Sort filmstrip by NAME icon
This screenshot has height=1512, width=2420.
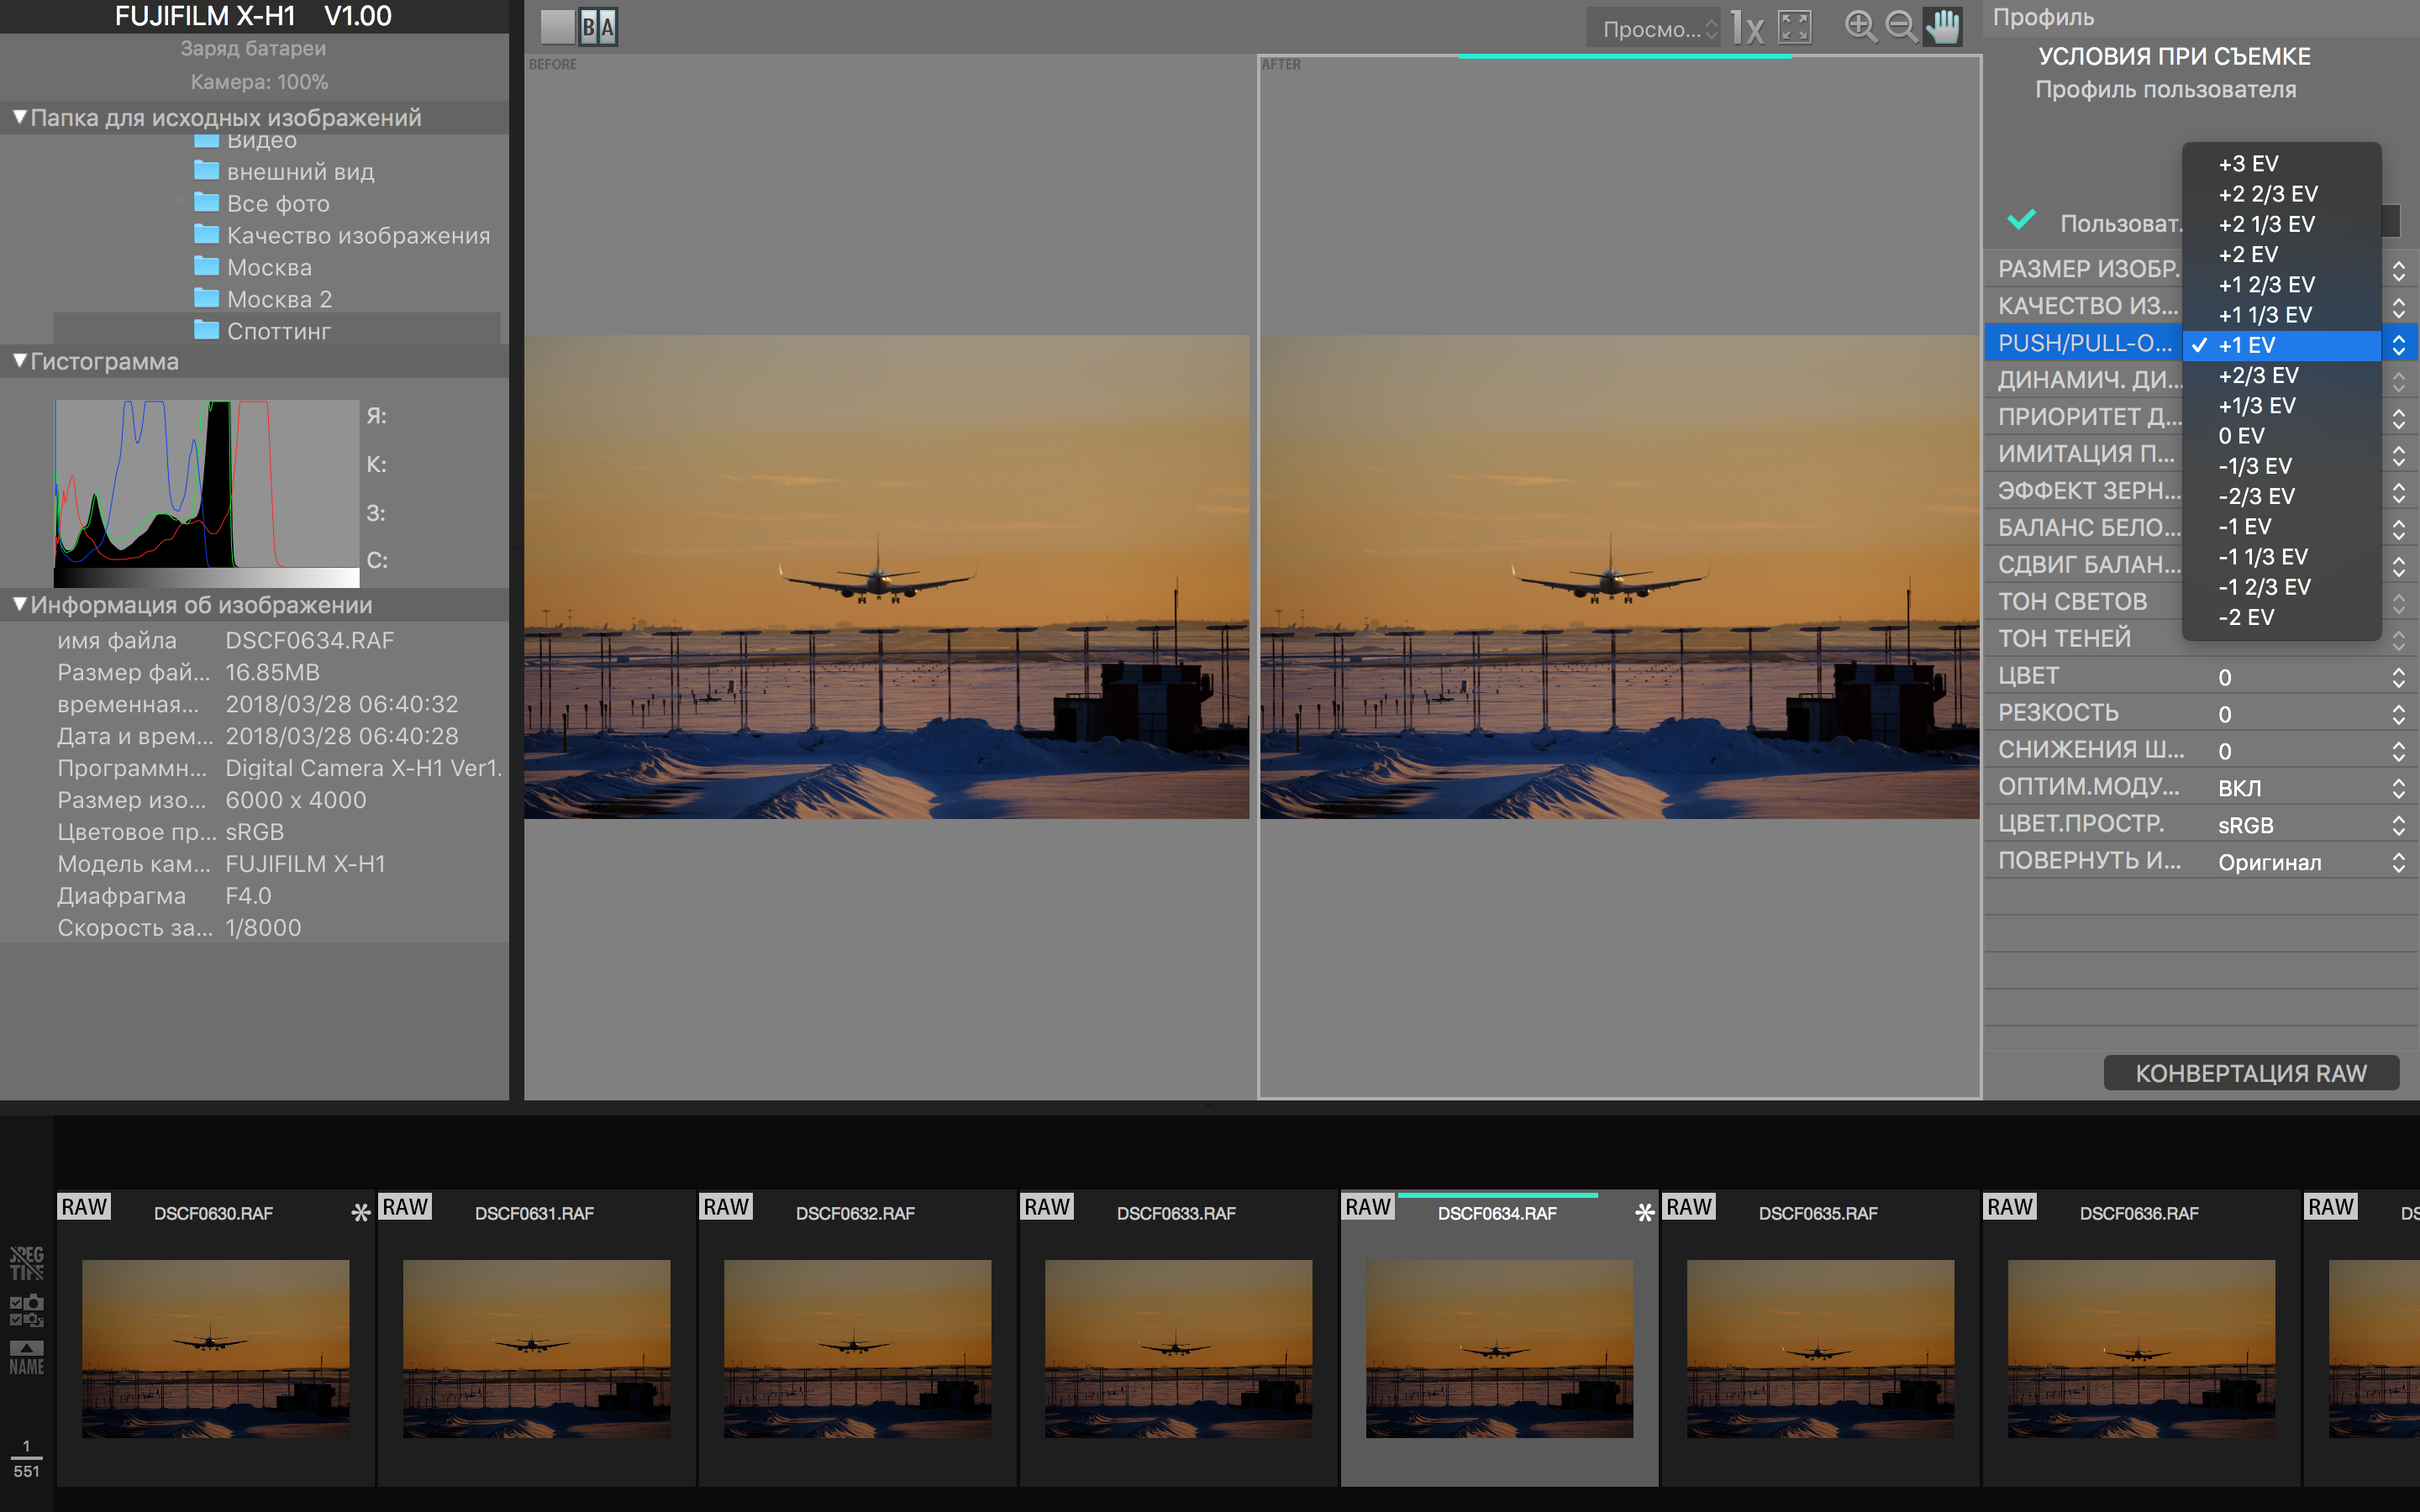tap(26, 1358)
